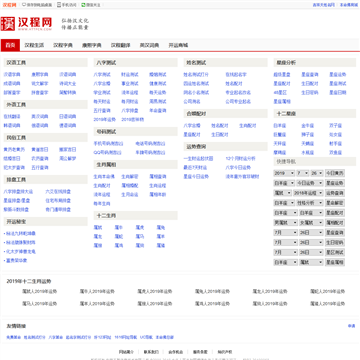Click the 汉程网 logo image
The width and height of the screenshot is (360, 360).
pos(27,24)
